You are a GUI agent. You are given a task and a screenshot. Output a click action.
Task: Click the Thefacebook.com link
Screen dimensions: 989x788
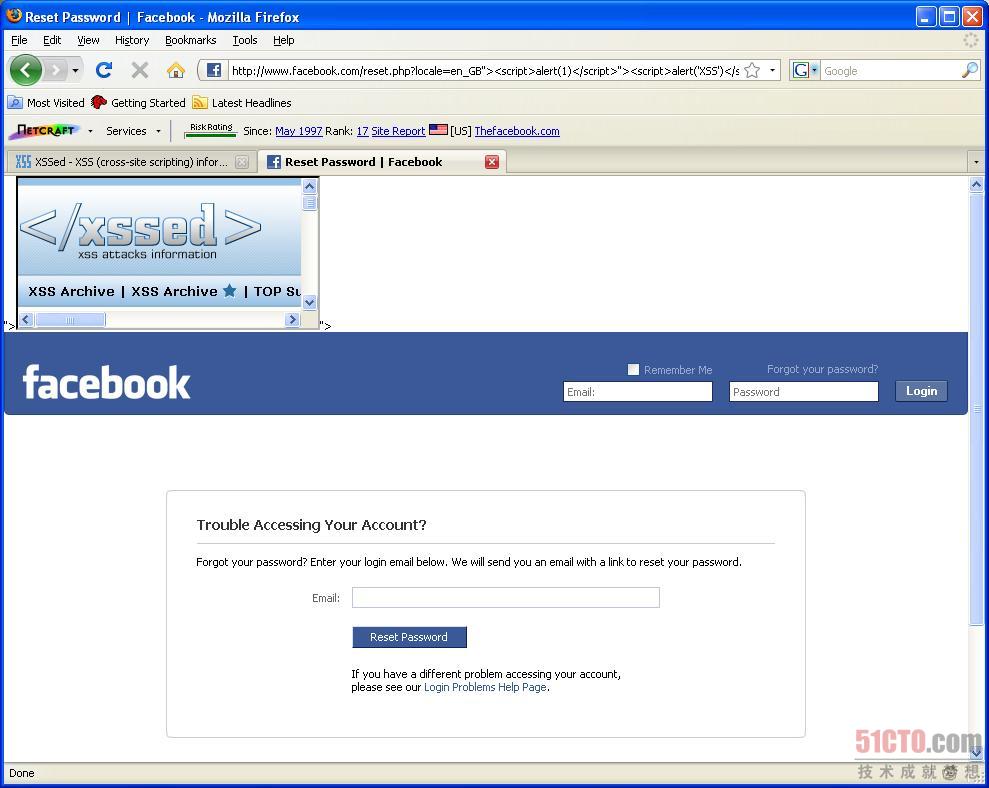(517, 131)
